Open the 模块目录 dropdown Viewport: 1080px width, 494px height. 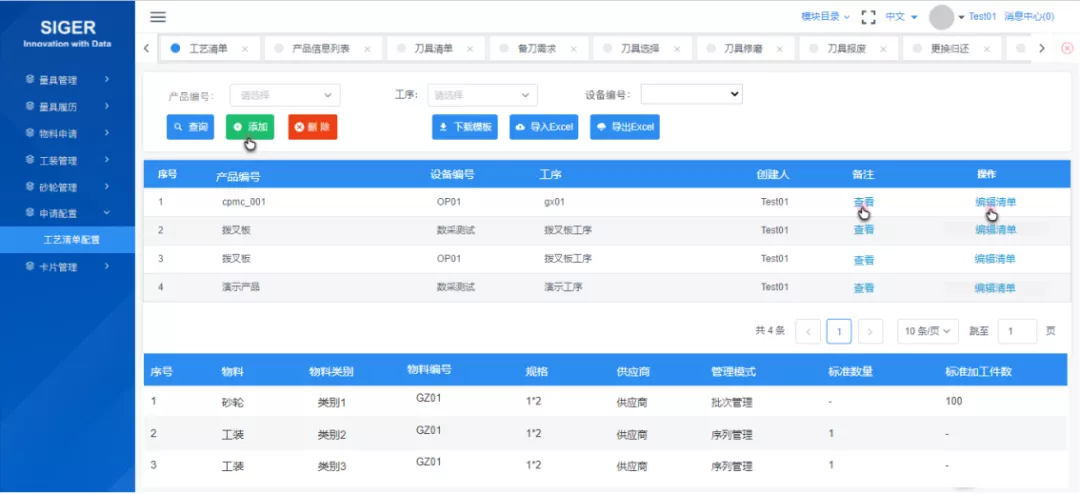tap(825, 17)
